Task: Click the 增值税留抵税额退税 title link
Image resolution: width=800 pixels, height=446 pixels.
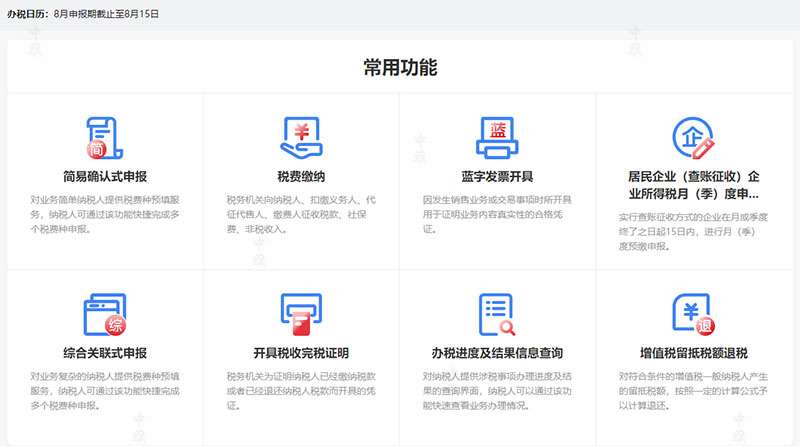Action: pos(693,354)
